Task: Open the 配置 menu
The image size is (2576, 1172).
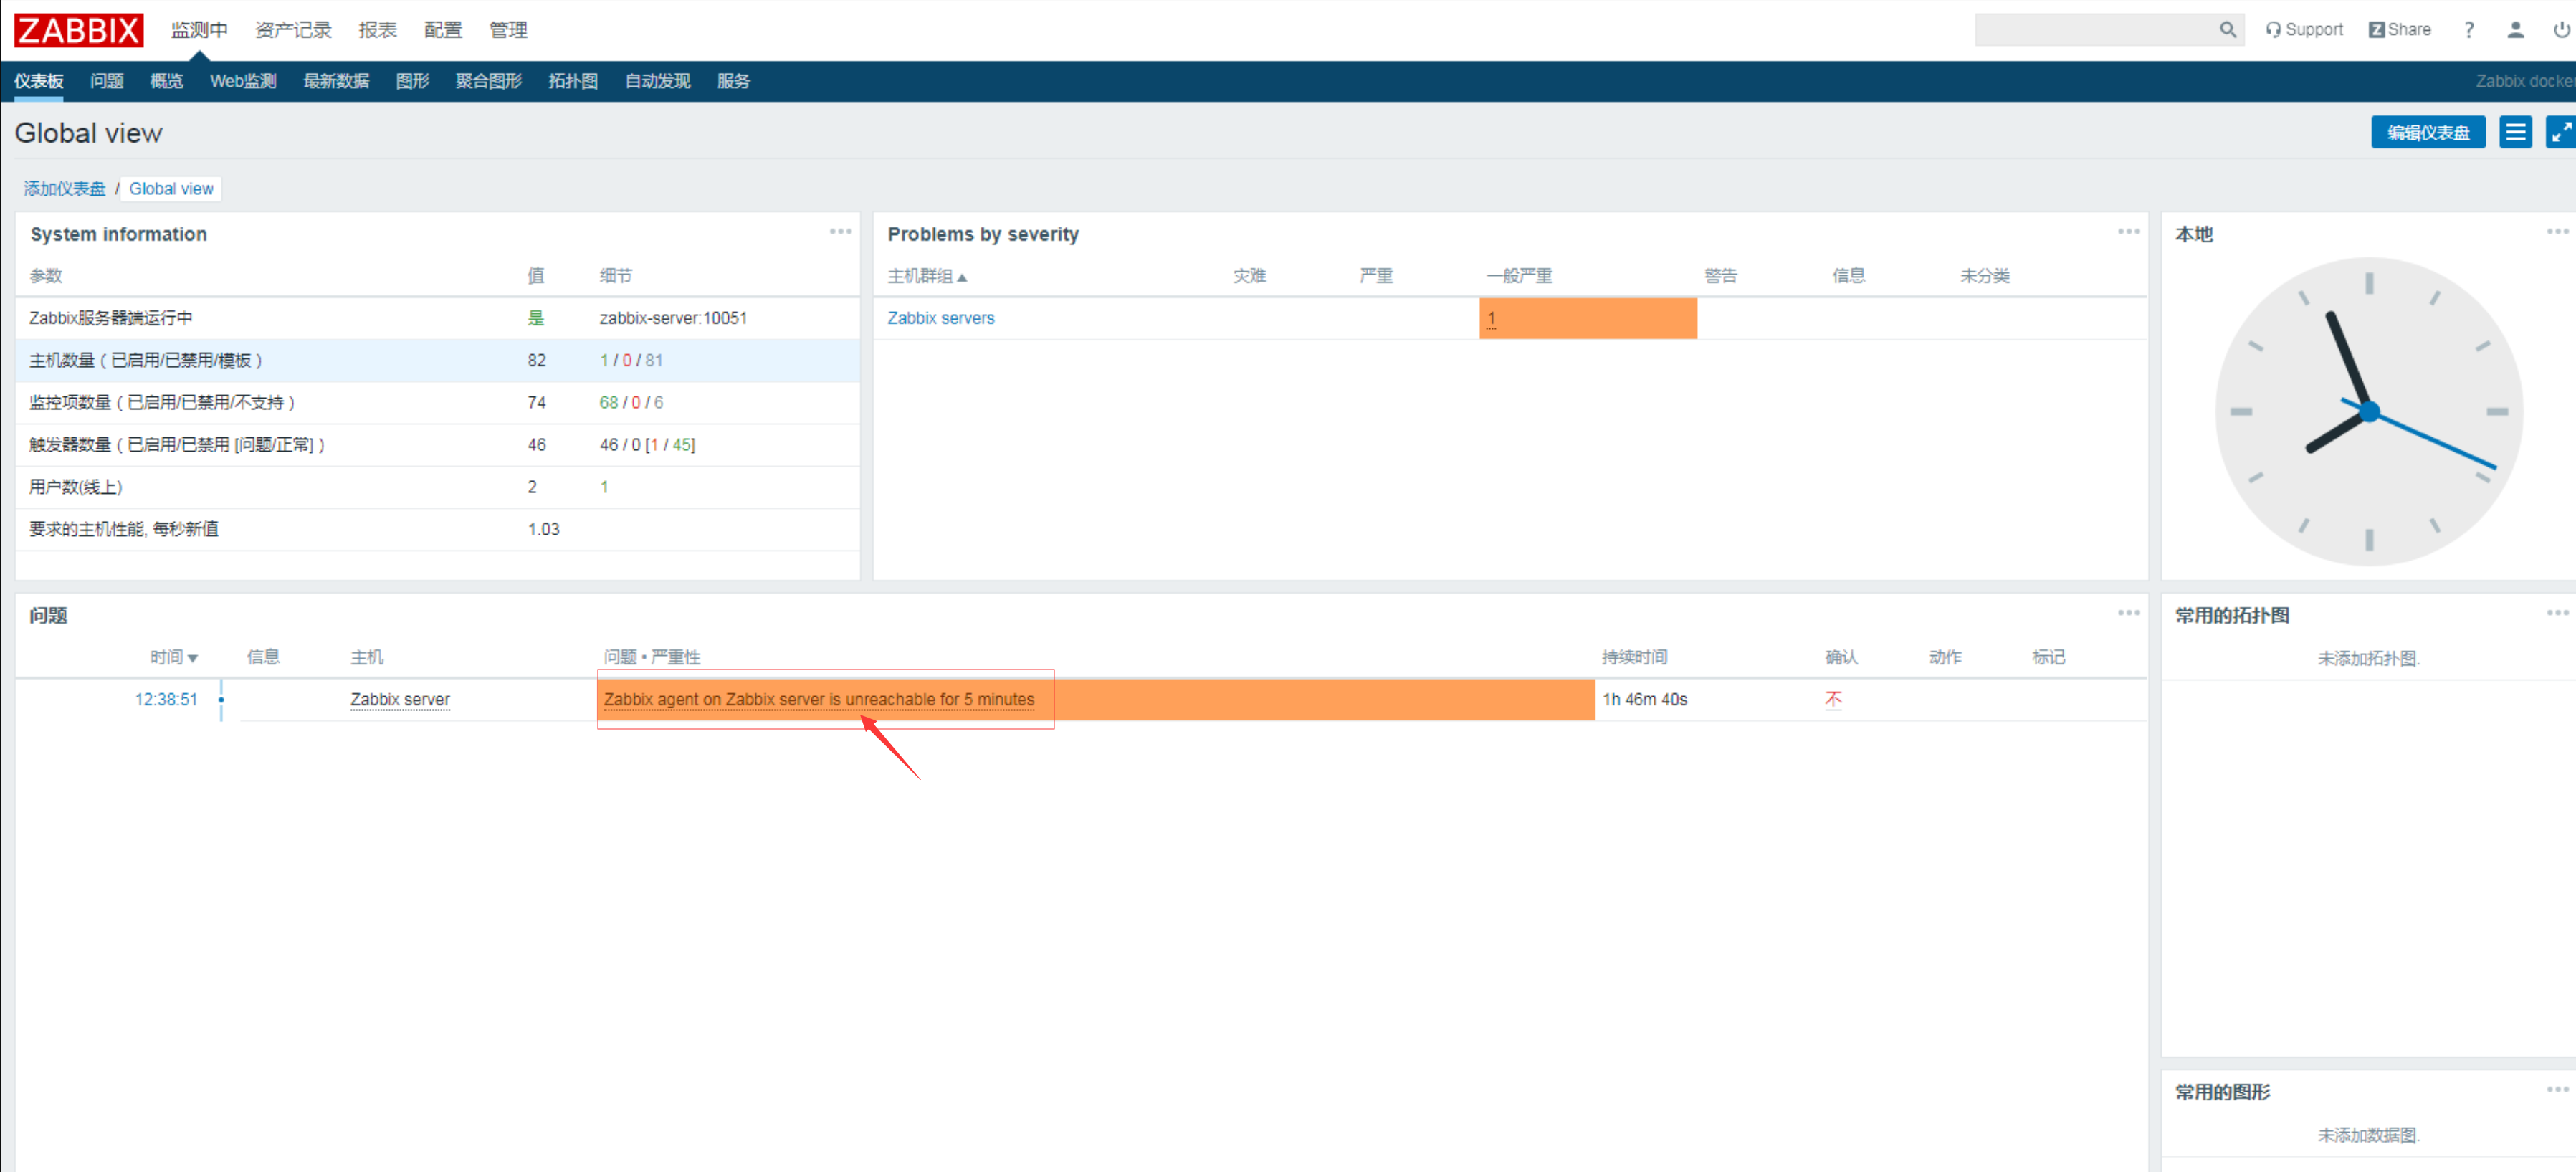Action: pos(442,29)
